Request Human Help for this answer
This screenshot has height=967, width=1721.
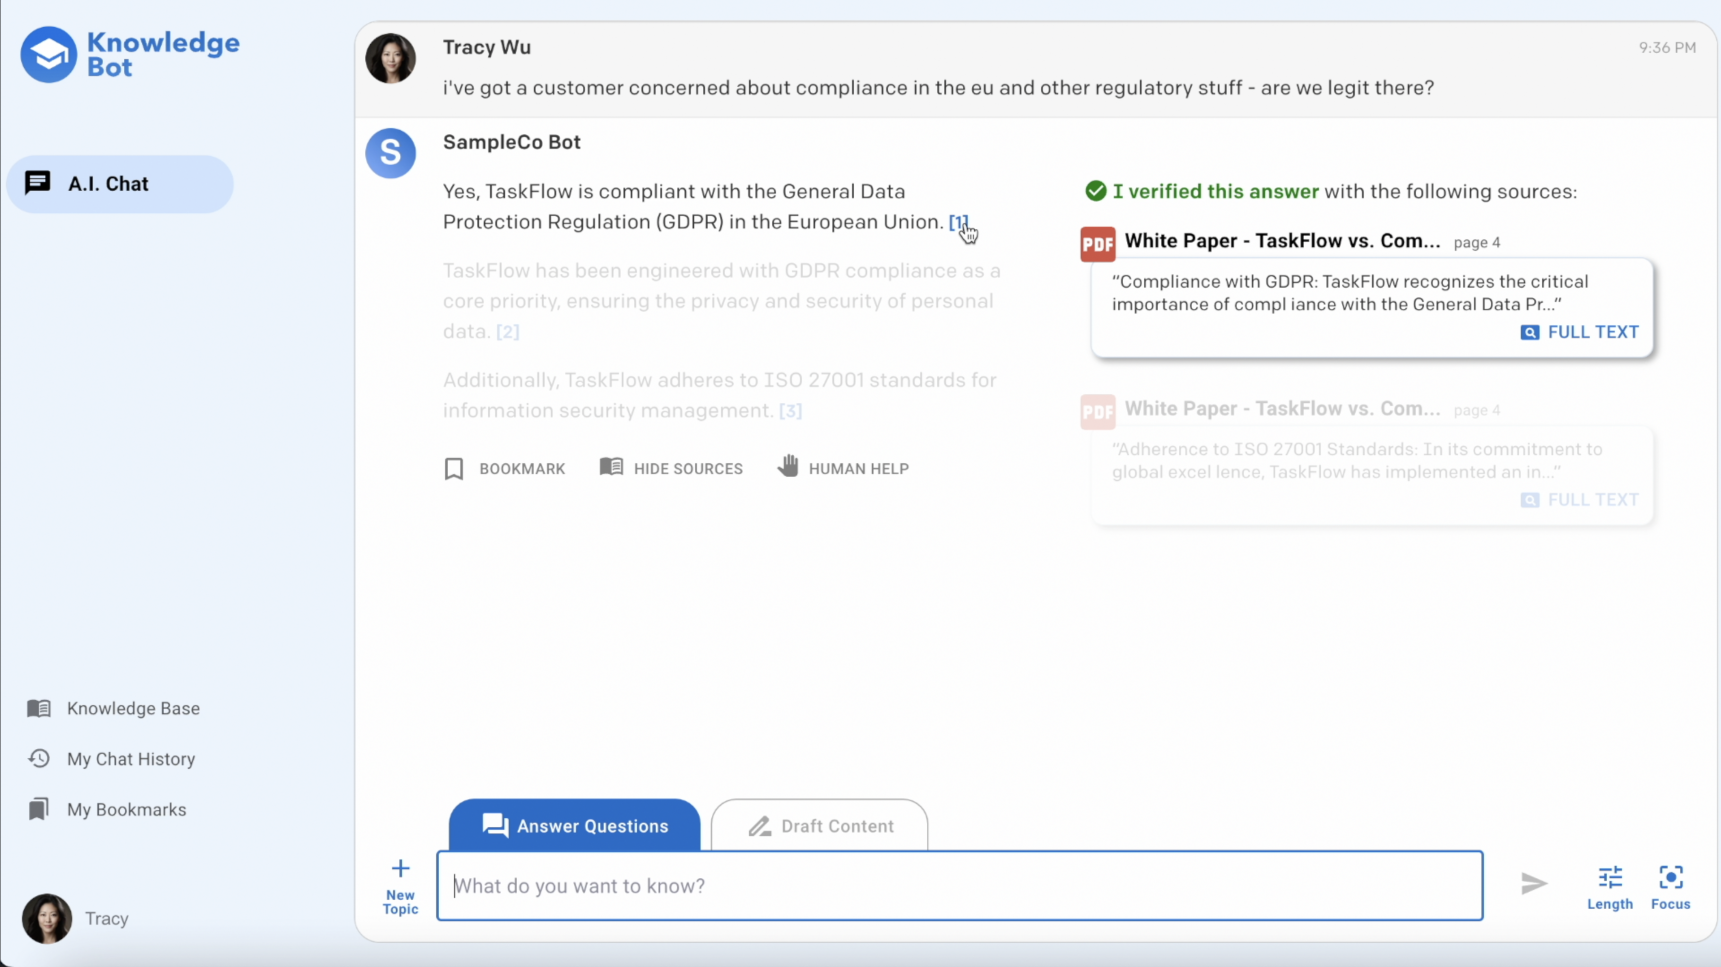[x=843, y=468]
